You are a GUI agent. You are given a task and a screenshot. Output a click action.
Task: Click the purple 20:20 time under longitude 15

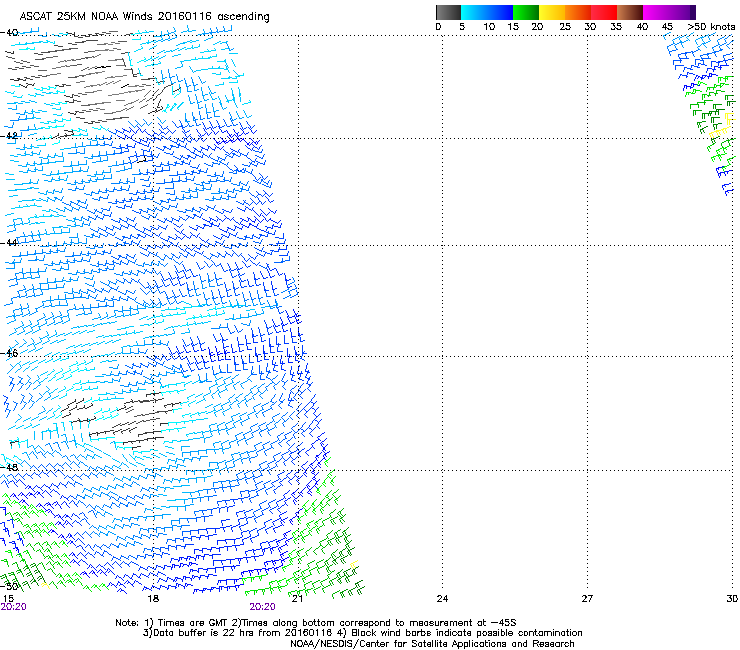coord(14,607)
